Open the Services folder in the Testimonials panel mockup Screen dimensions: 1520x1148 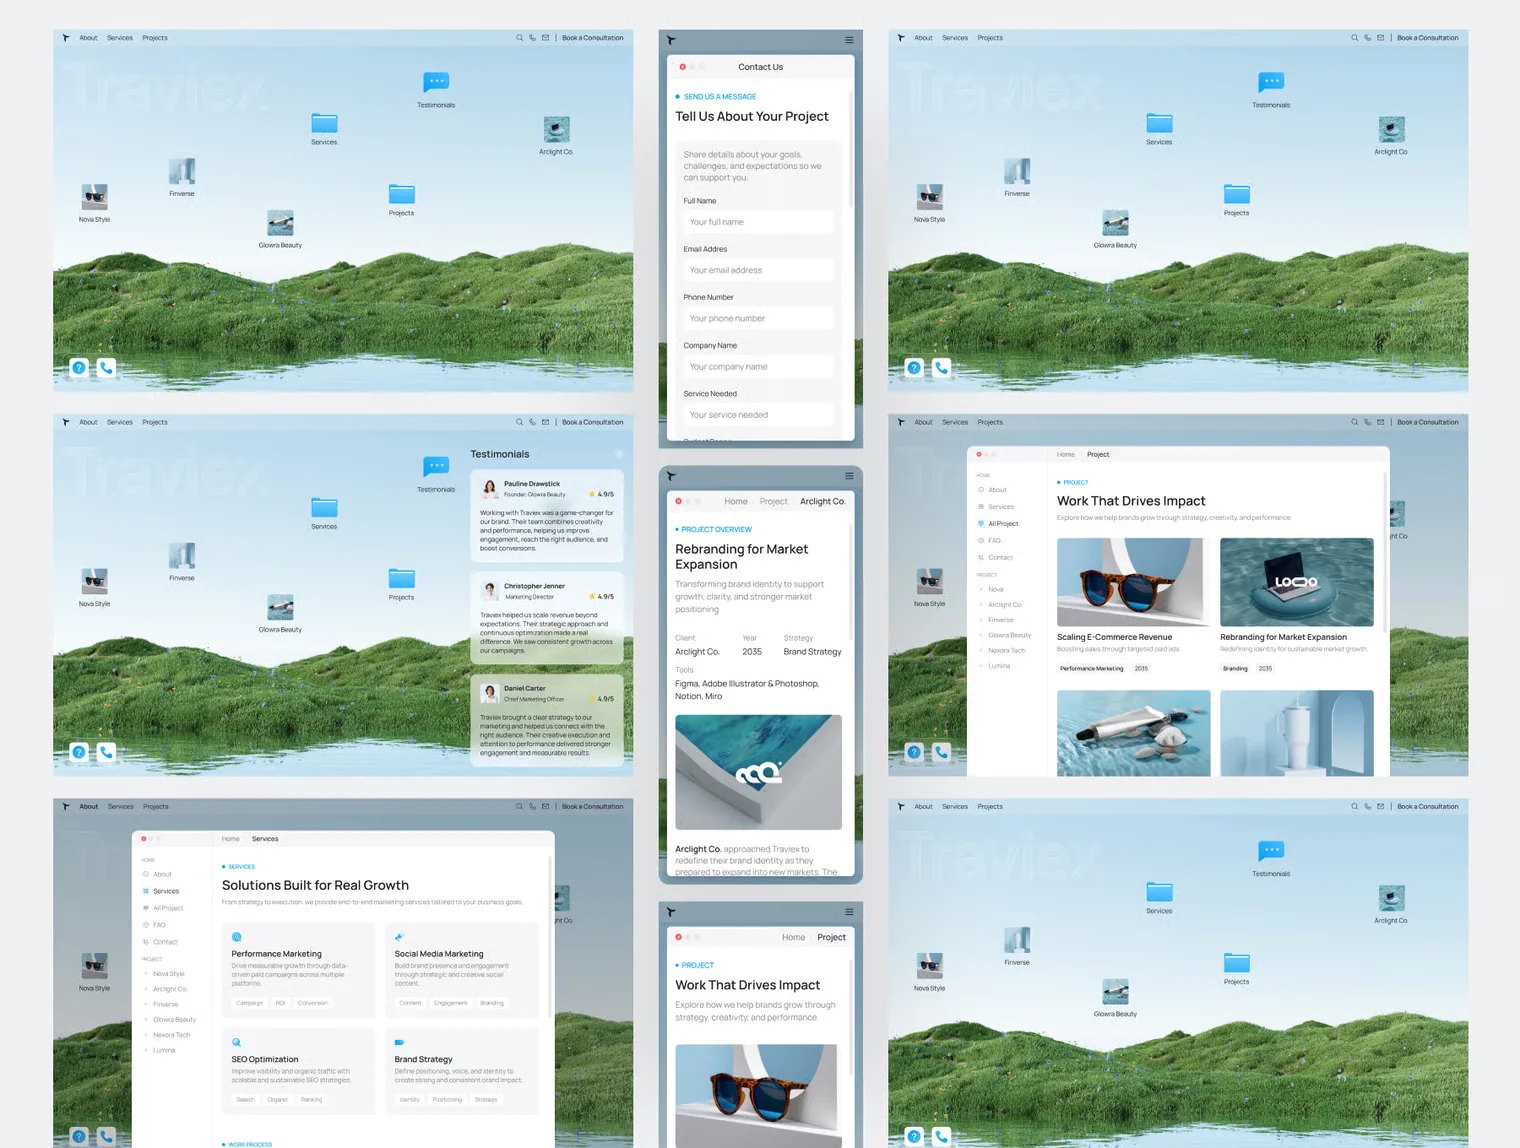pyautogui.click(x=324, y=507)
